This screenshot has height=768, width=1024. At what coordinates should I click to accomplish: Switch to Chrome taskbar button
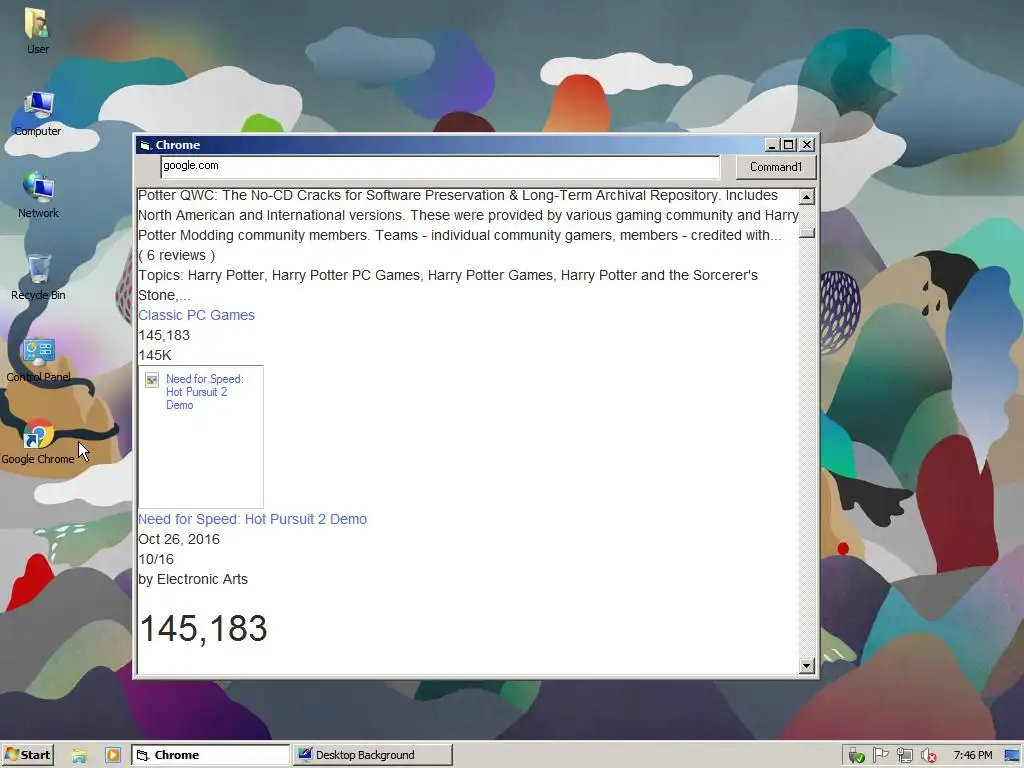click(x=210, y=755)
